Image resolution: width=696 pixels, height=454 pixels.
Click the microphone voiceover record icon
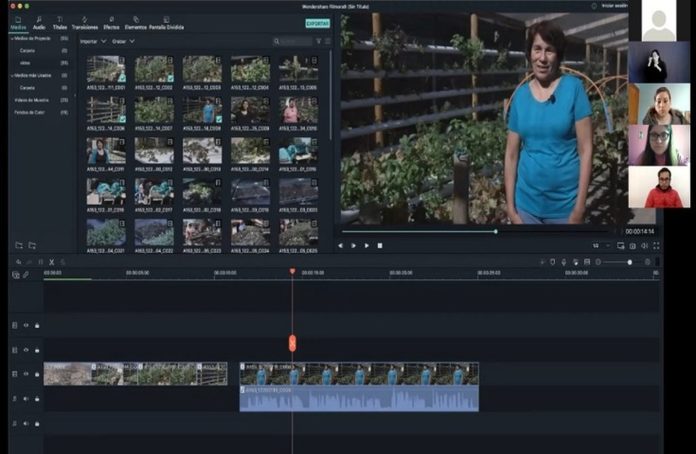coord(564,262)
